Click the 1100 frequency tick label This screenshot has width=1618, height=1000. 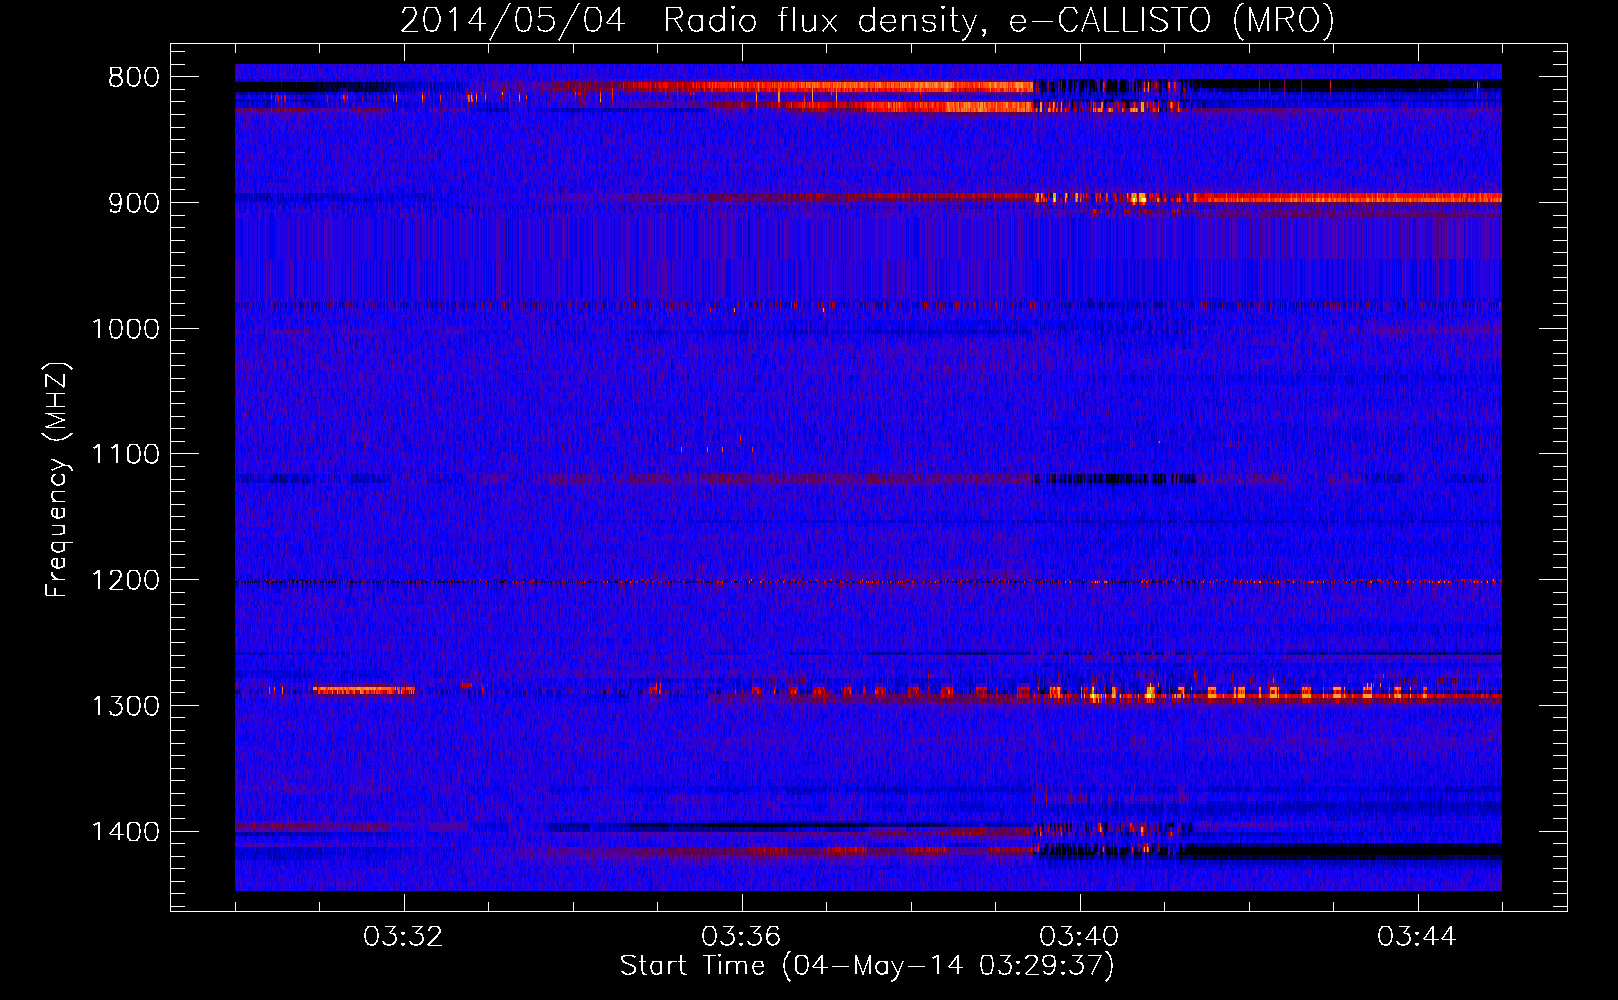click(126, 455)
